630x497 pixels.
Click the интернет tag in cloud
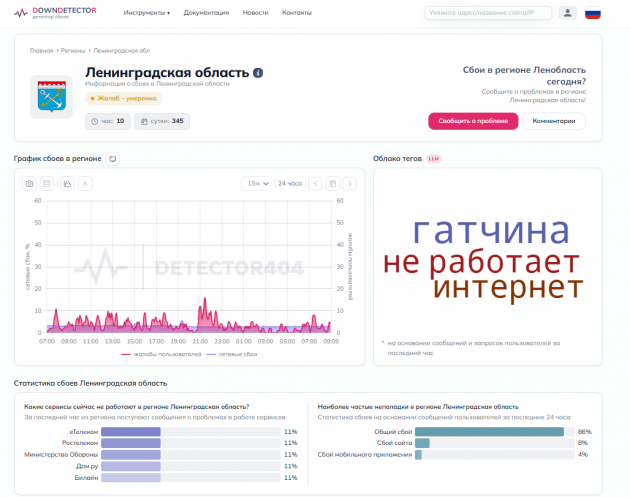coord(508,288)
